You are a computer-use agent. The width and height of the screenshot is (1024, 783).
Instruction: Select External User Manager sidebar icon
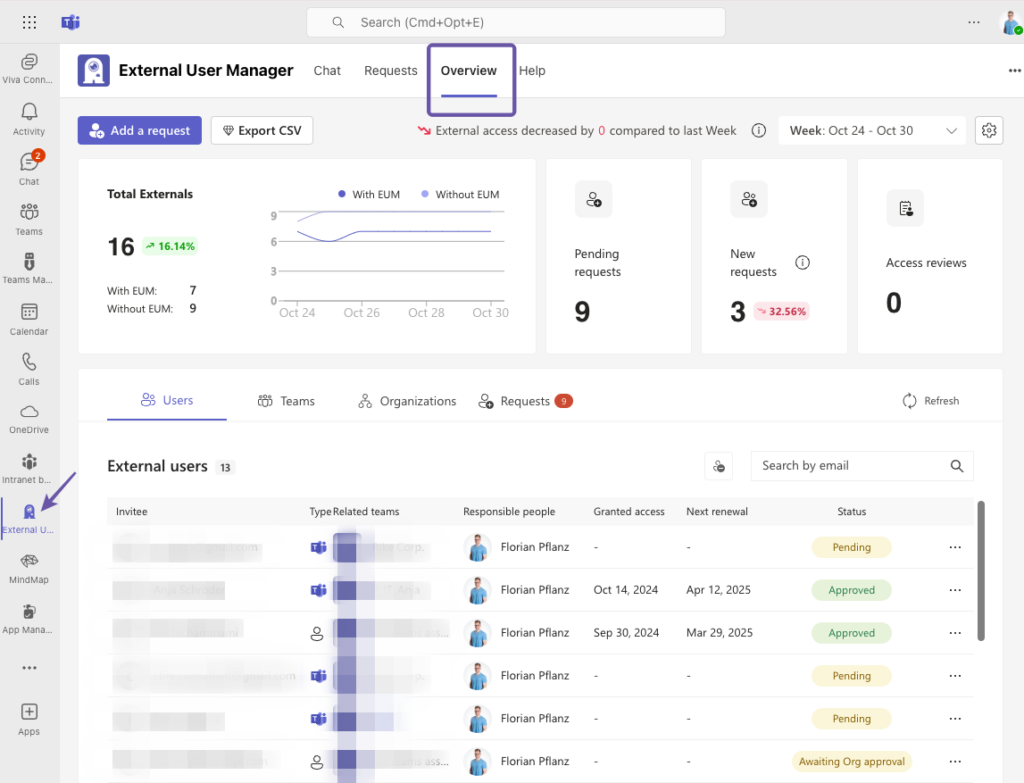(x=29, y=519)
